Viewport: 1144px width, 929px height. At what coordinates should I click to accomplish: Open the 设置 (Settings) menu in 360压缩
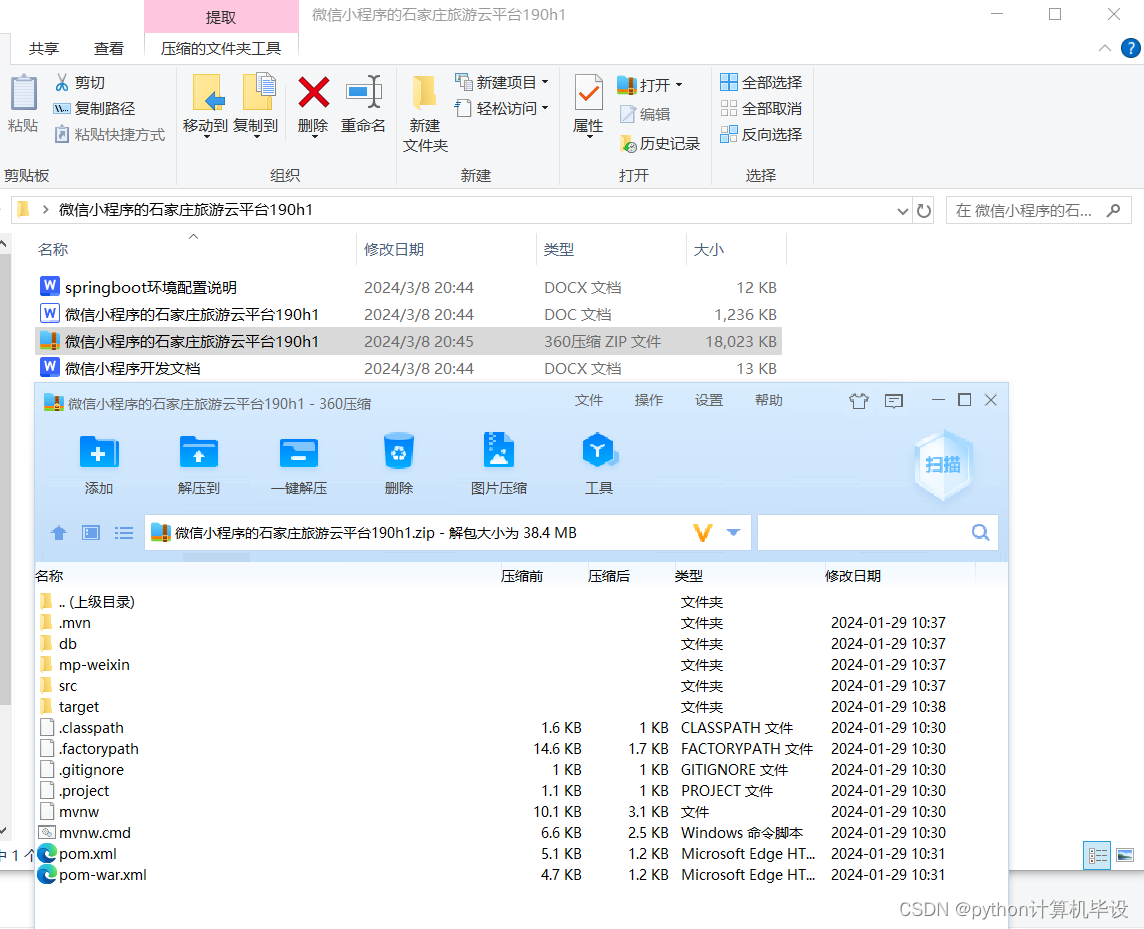[708, 399]
